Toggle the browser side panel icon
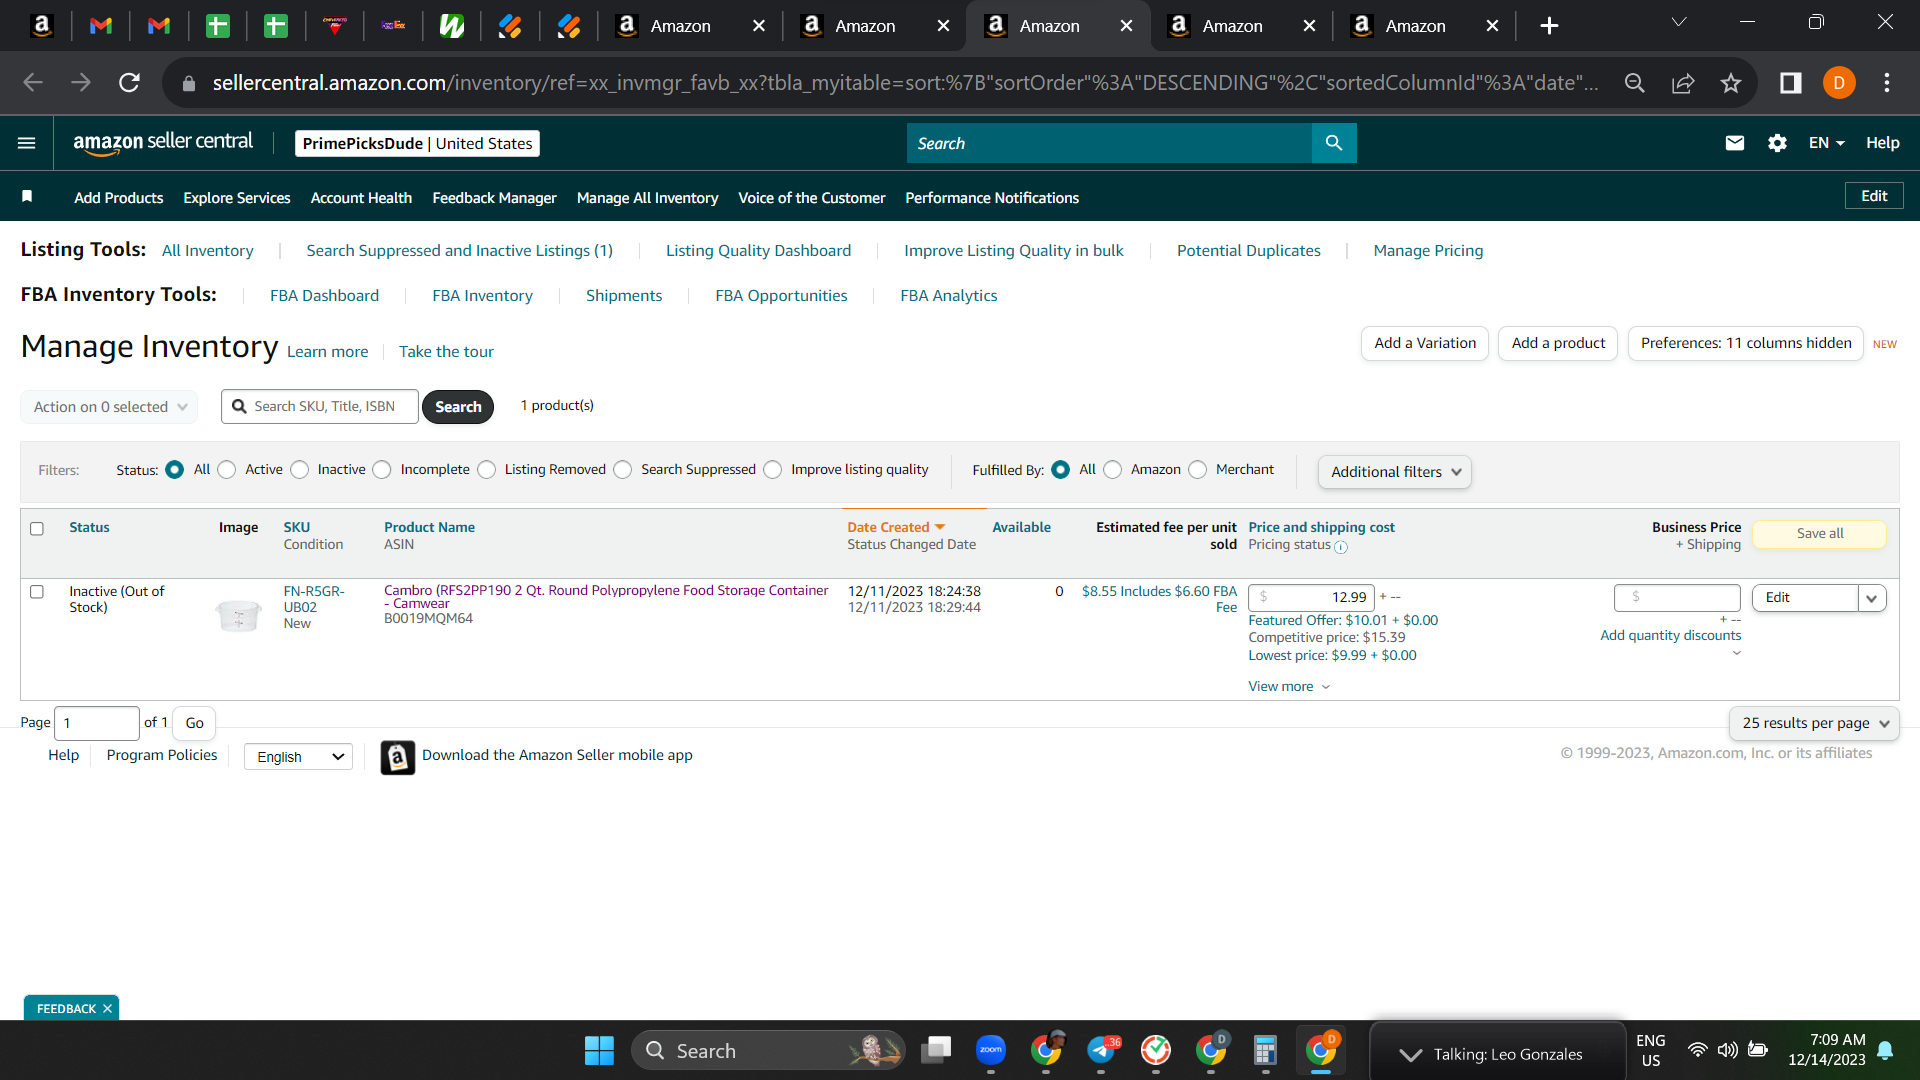Image resolution: width=1920 pixels, height=1080 pixels. [1791, 83]
